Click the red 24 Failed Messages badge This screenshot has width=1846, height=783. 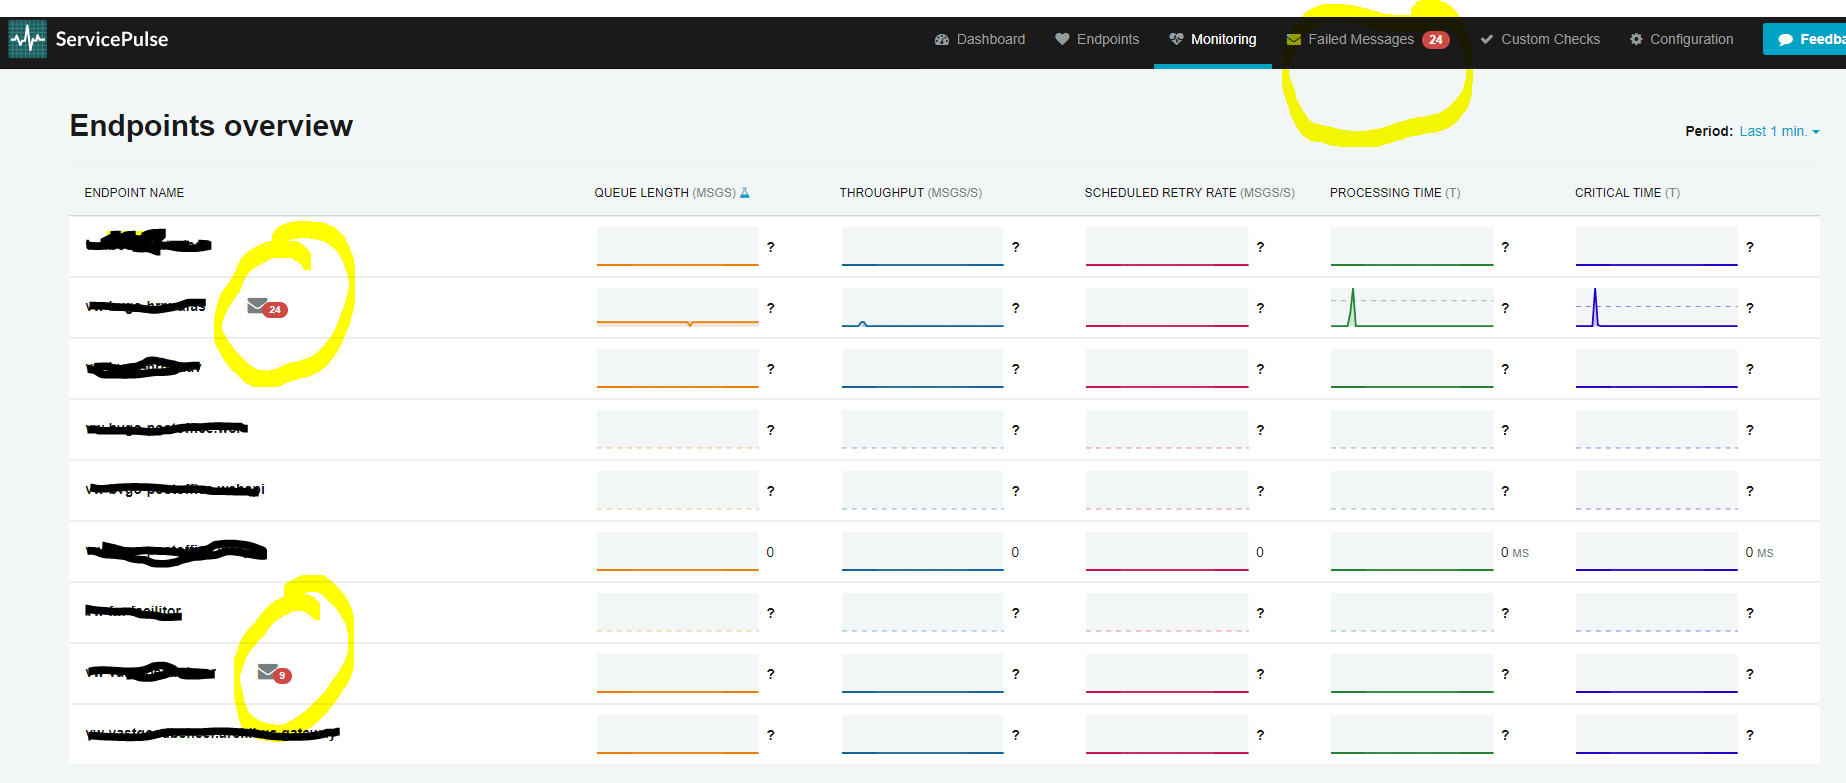pos(1436,40)
